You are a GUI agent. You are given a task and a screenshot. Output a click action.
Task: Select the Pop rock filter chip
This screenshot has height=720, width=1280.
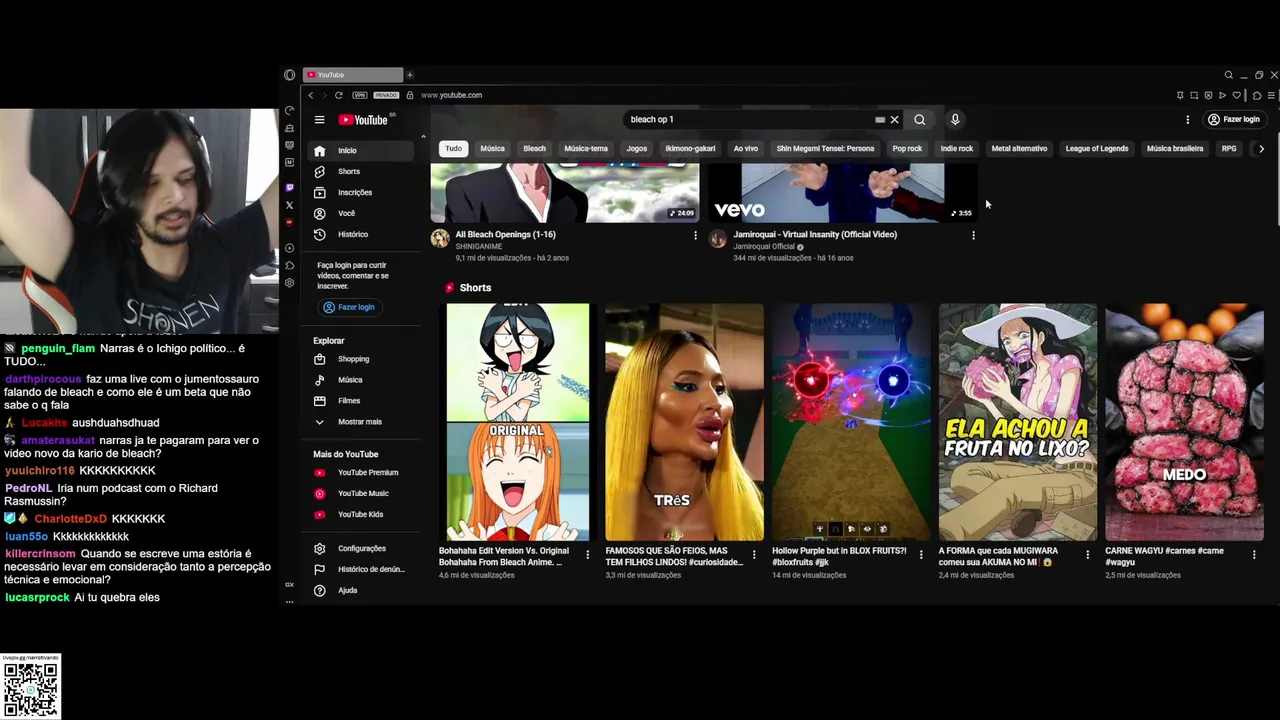click(x=907, y=149)
